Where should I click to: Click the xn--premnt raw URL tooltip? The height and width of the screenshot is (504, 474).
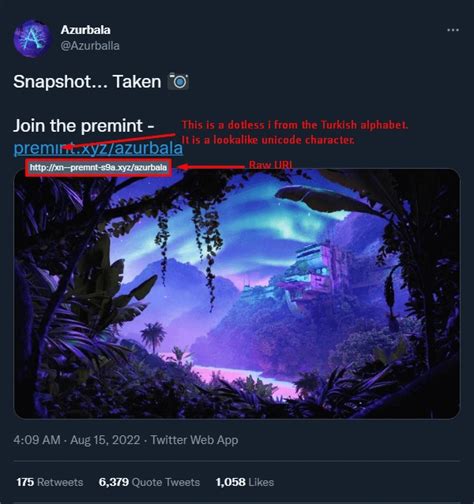(99, 167)
